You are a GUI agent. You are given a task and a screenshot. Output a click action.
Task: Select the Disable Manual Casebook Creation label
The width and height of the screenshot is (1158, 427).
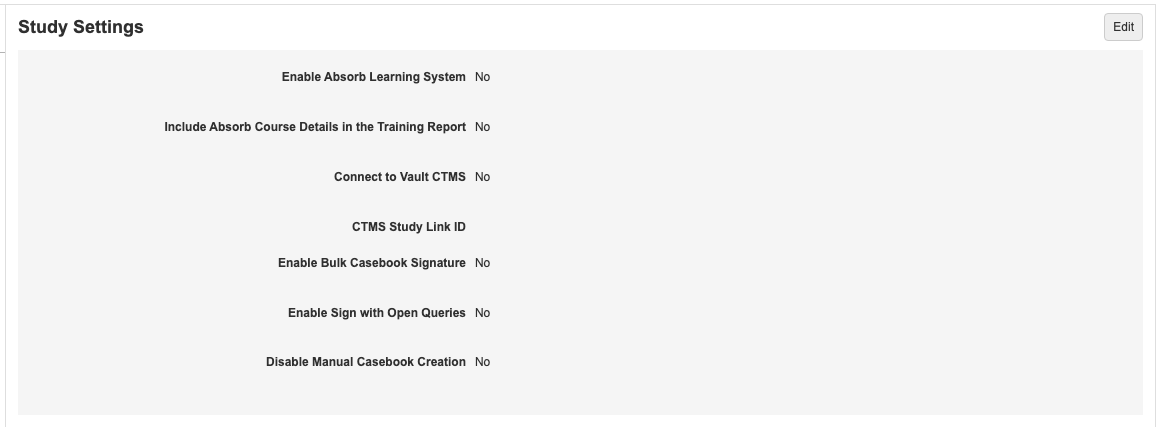coord(365,362)
